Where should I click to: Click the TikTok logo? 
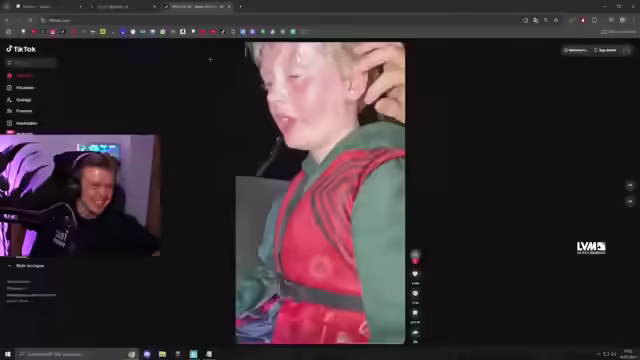[x=21, y=49]
